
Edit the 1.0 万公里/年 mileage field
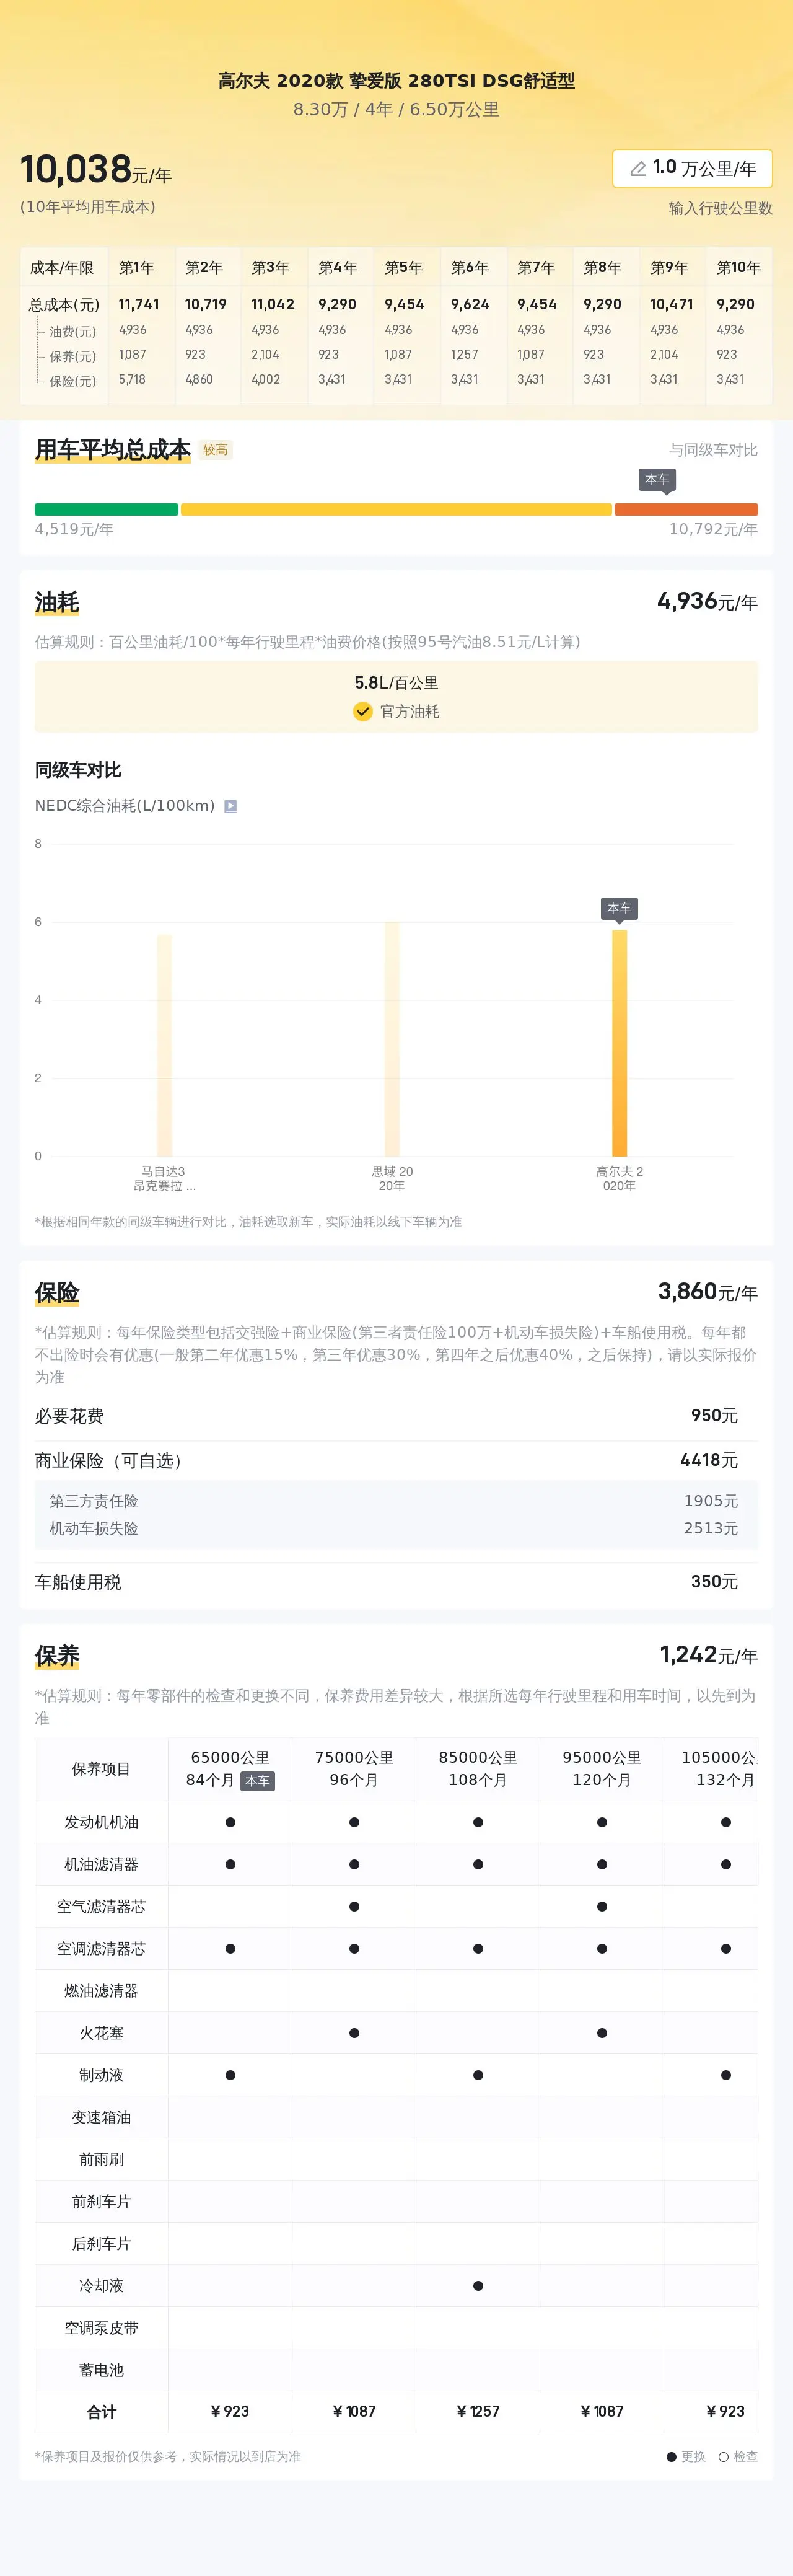coord(692,168)
